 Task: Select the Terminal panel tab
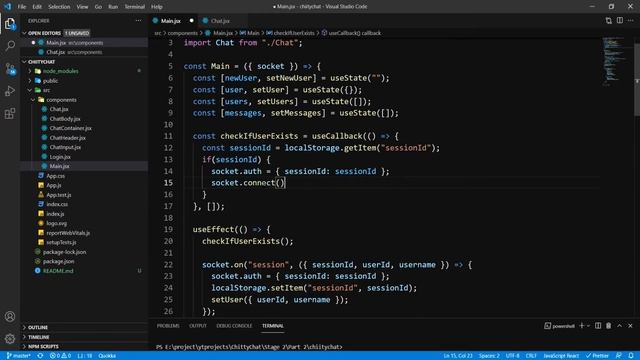pos(273,326)
